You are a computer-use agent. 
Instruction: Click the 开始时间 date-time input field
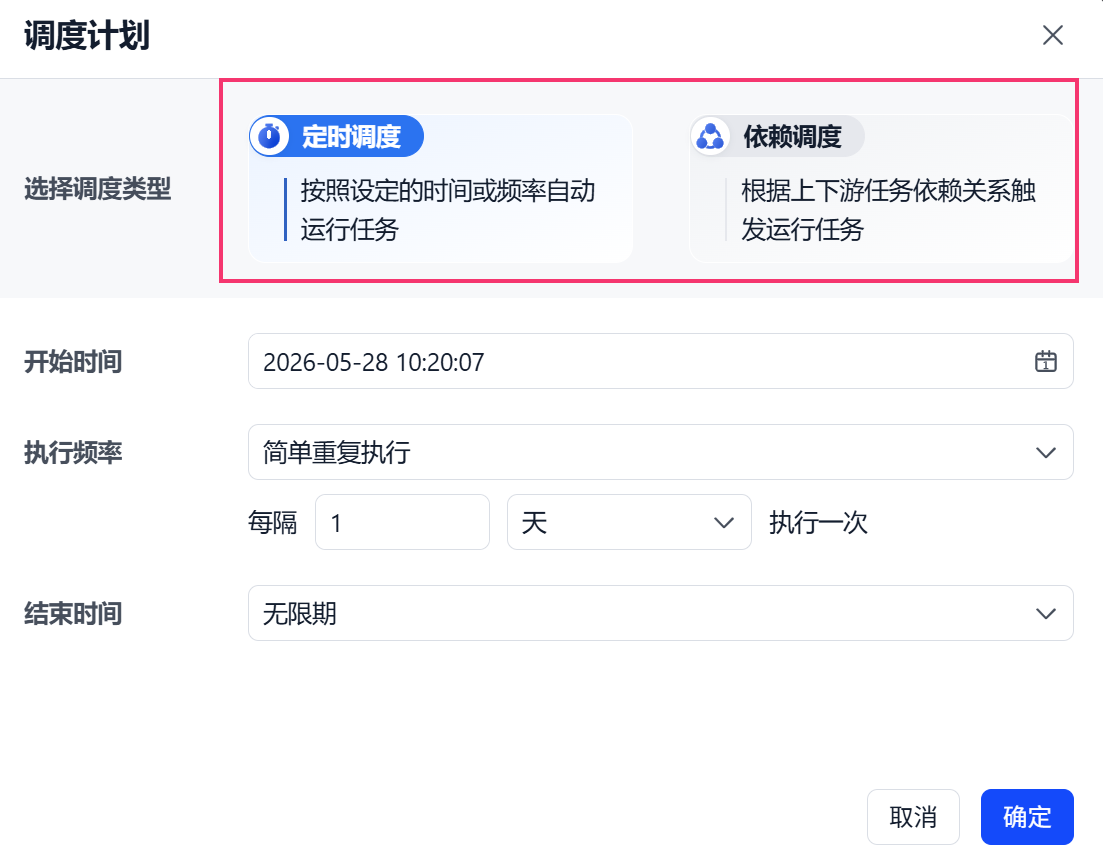pos(661,361)
